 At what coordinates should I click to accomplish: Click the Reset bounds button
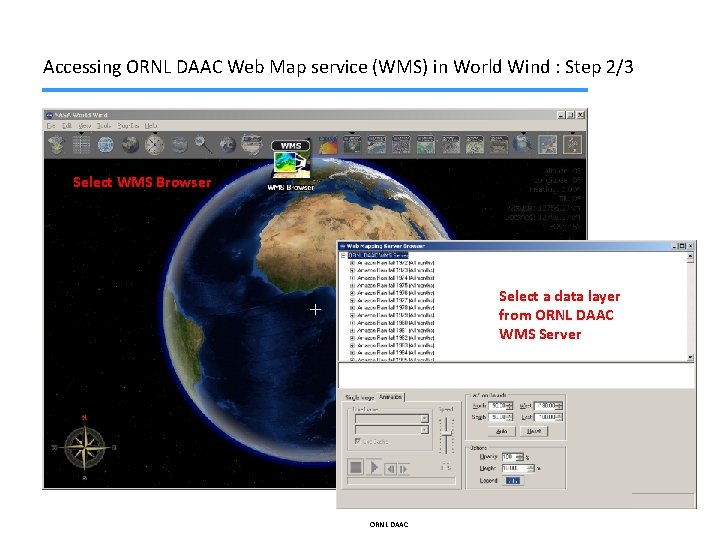tap(534, 431)
